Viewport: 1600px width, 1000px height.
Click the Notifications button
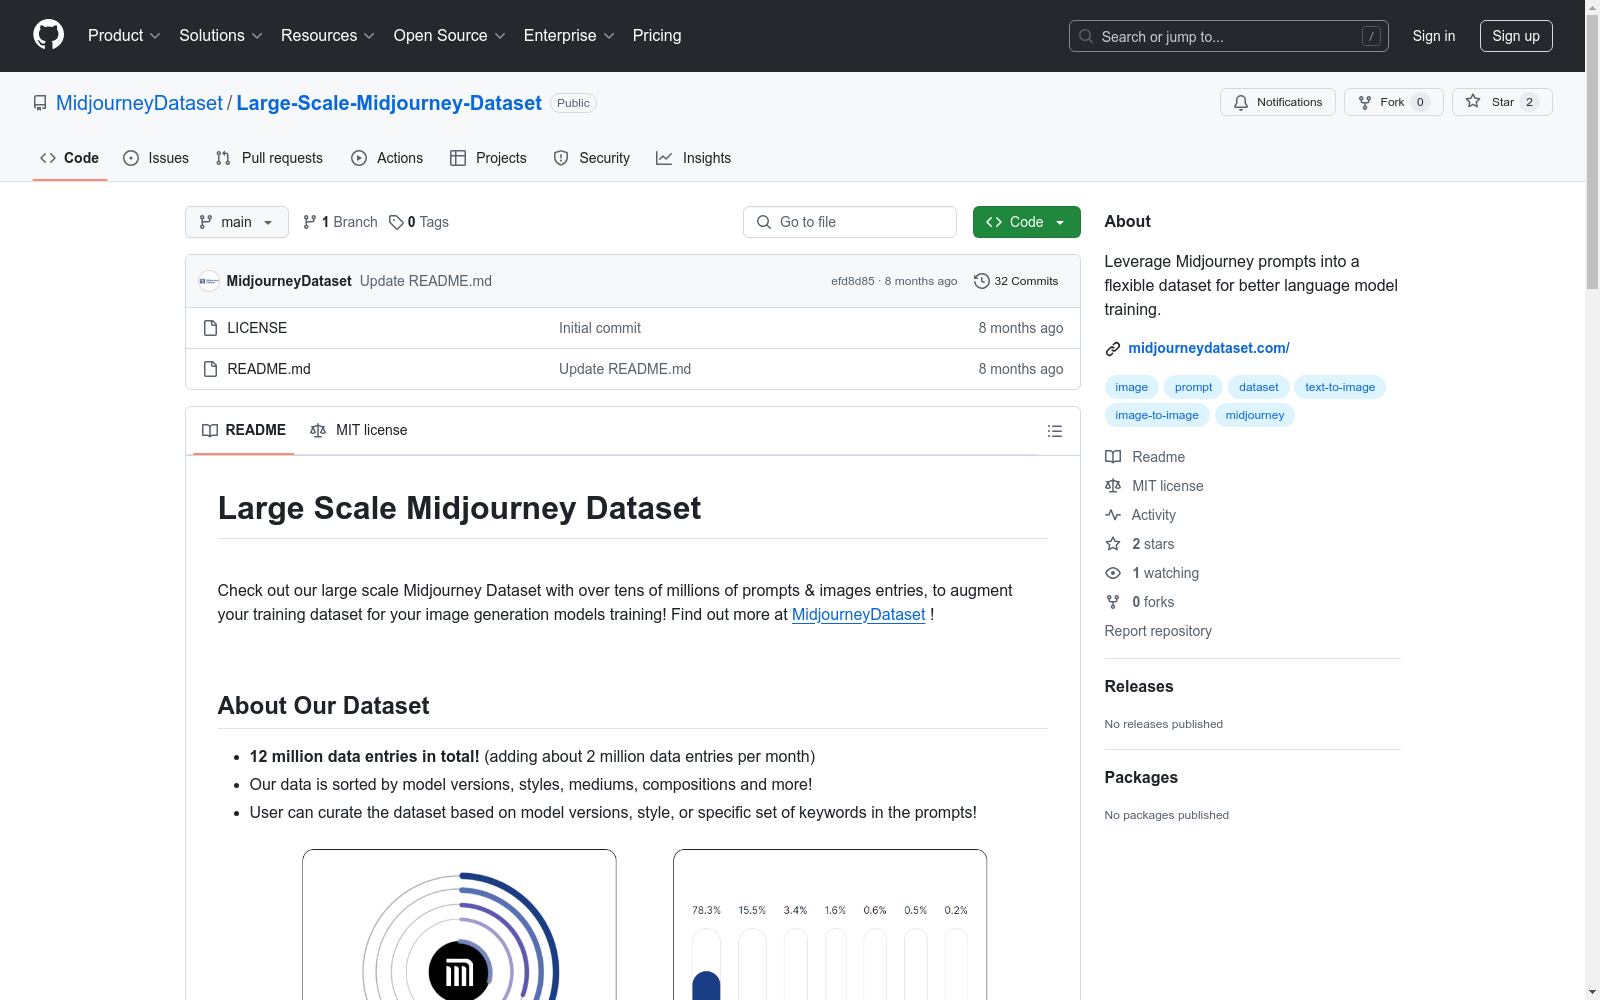click(x=1278, y=102)
